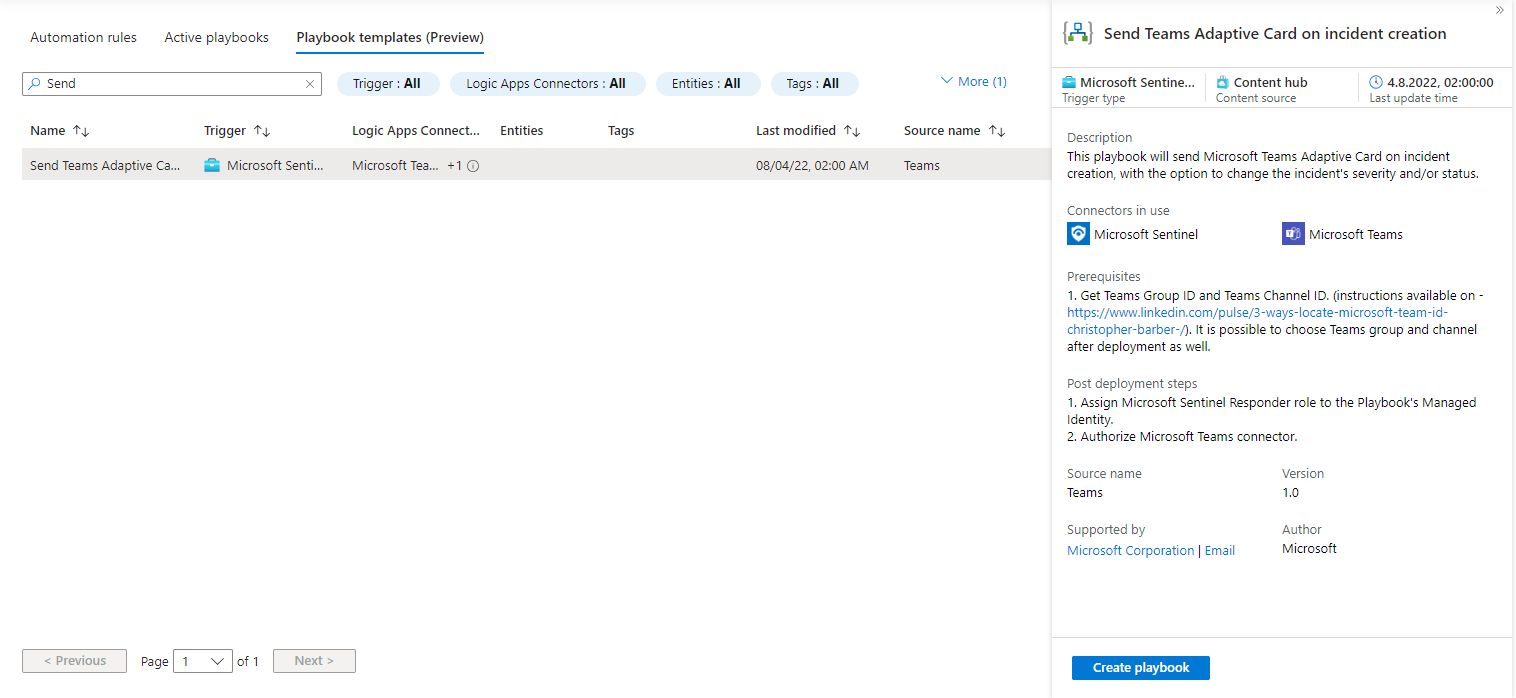
Task: Click the Previous page button
Action: 75,661
